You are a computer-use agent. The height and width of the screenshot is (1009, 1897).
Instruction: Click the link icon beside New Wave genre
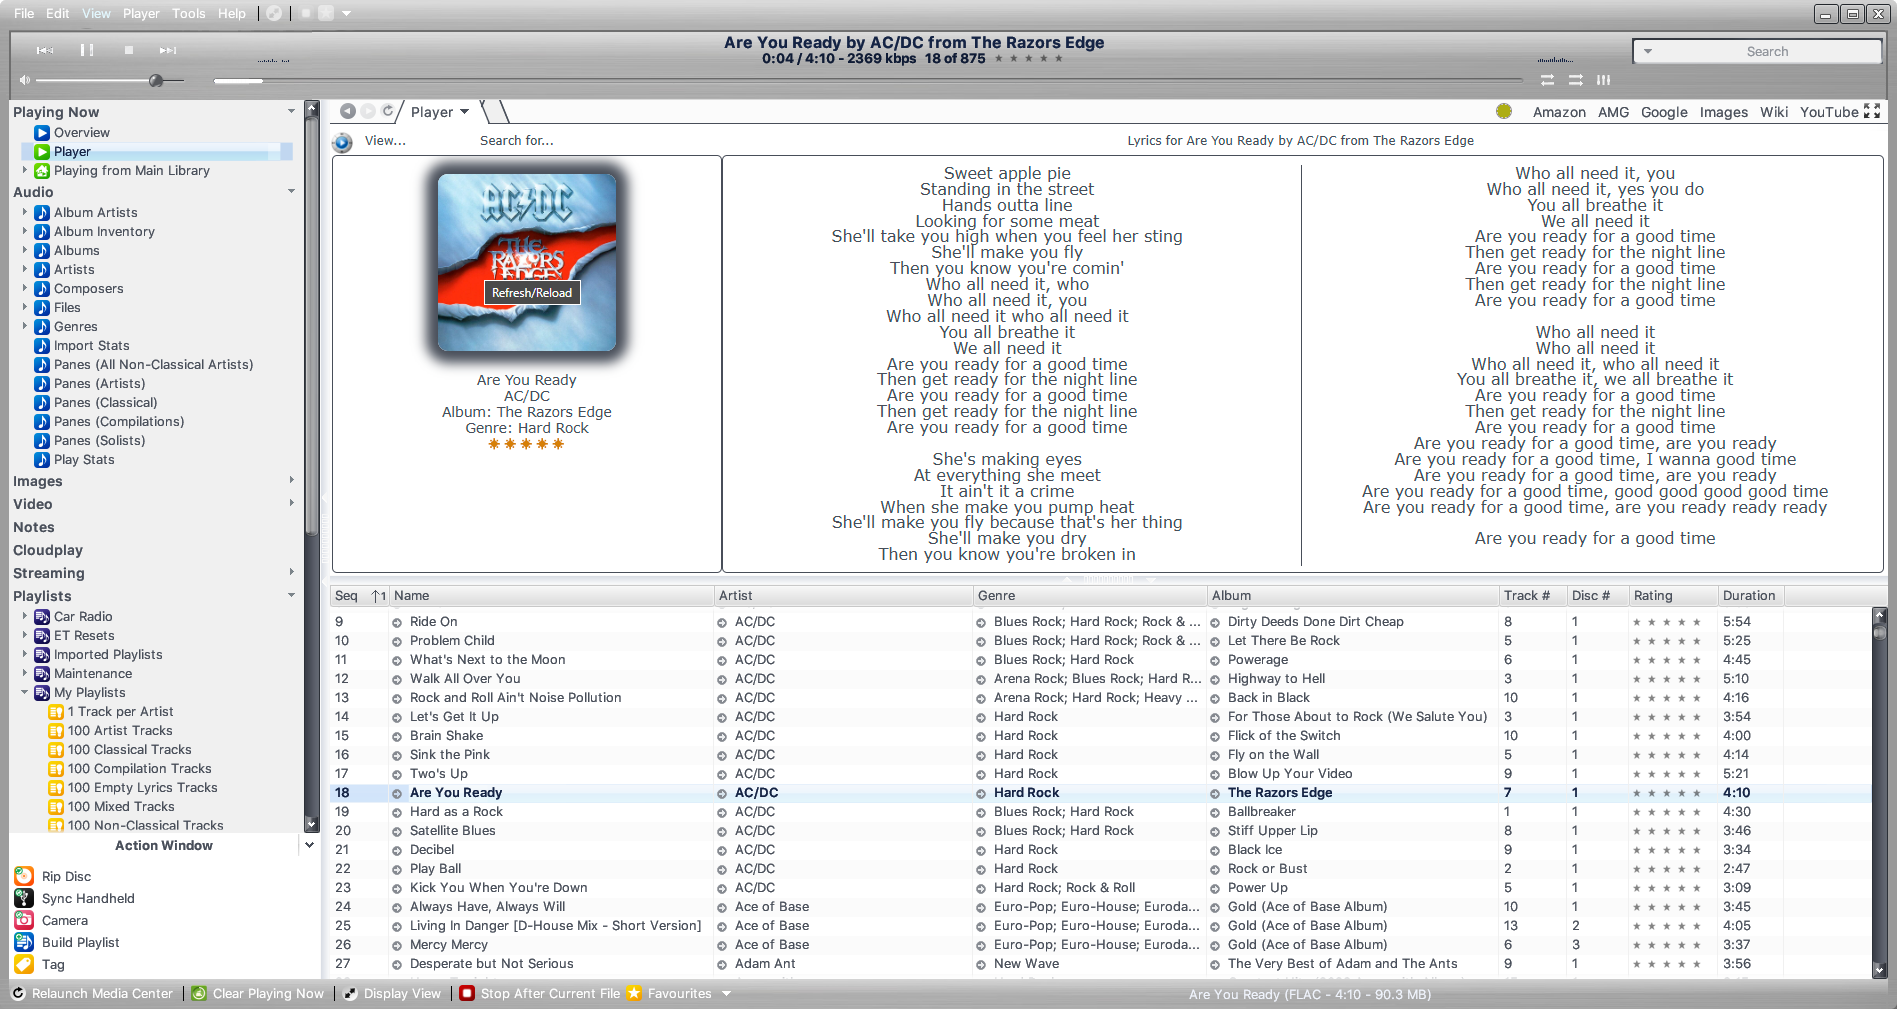click(x=981, y=964)
